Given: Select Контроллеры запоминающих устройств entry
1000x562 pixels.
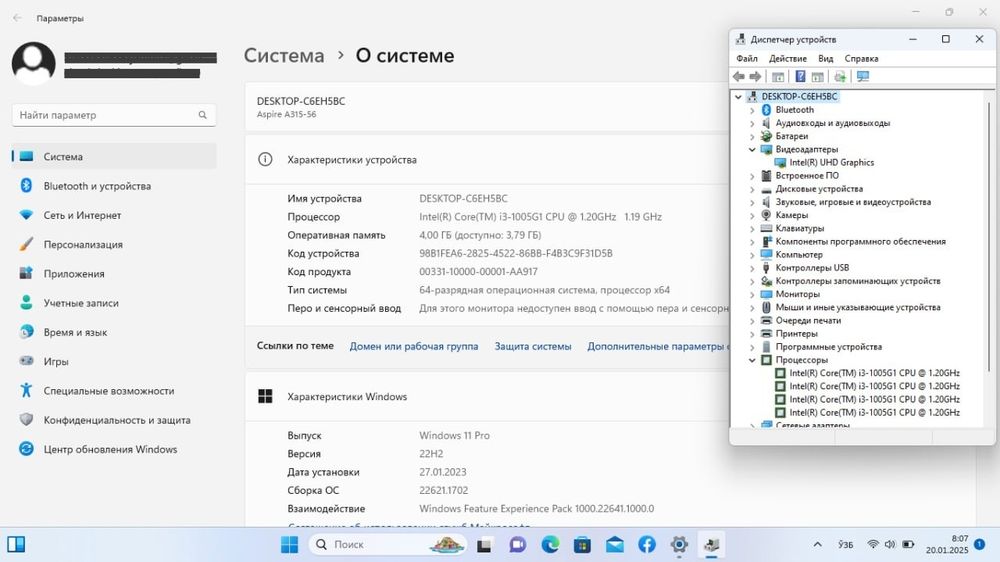Looking at the screenshot, I should click(858, 281).
